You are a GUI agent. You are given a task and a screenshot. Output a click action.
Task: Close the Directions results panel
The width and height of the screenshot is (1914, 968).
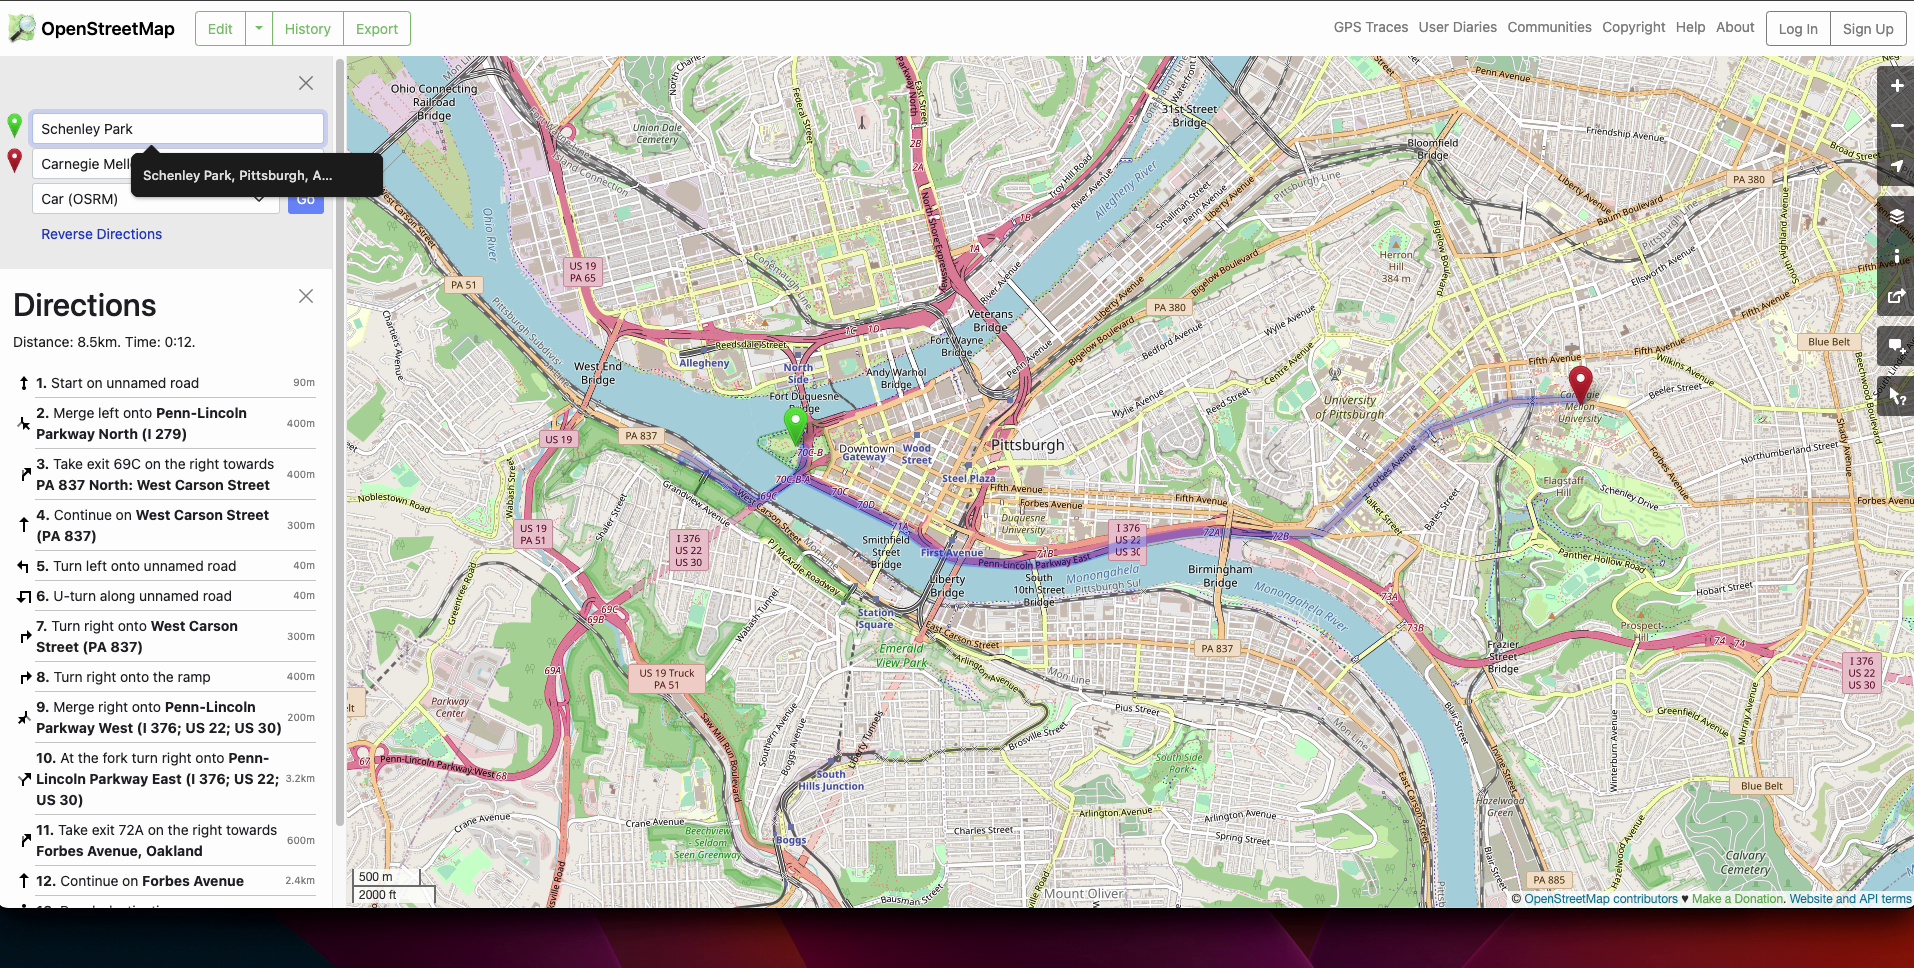pyautogui.click(x=306, y=296)
